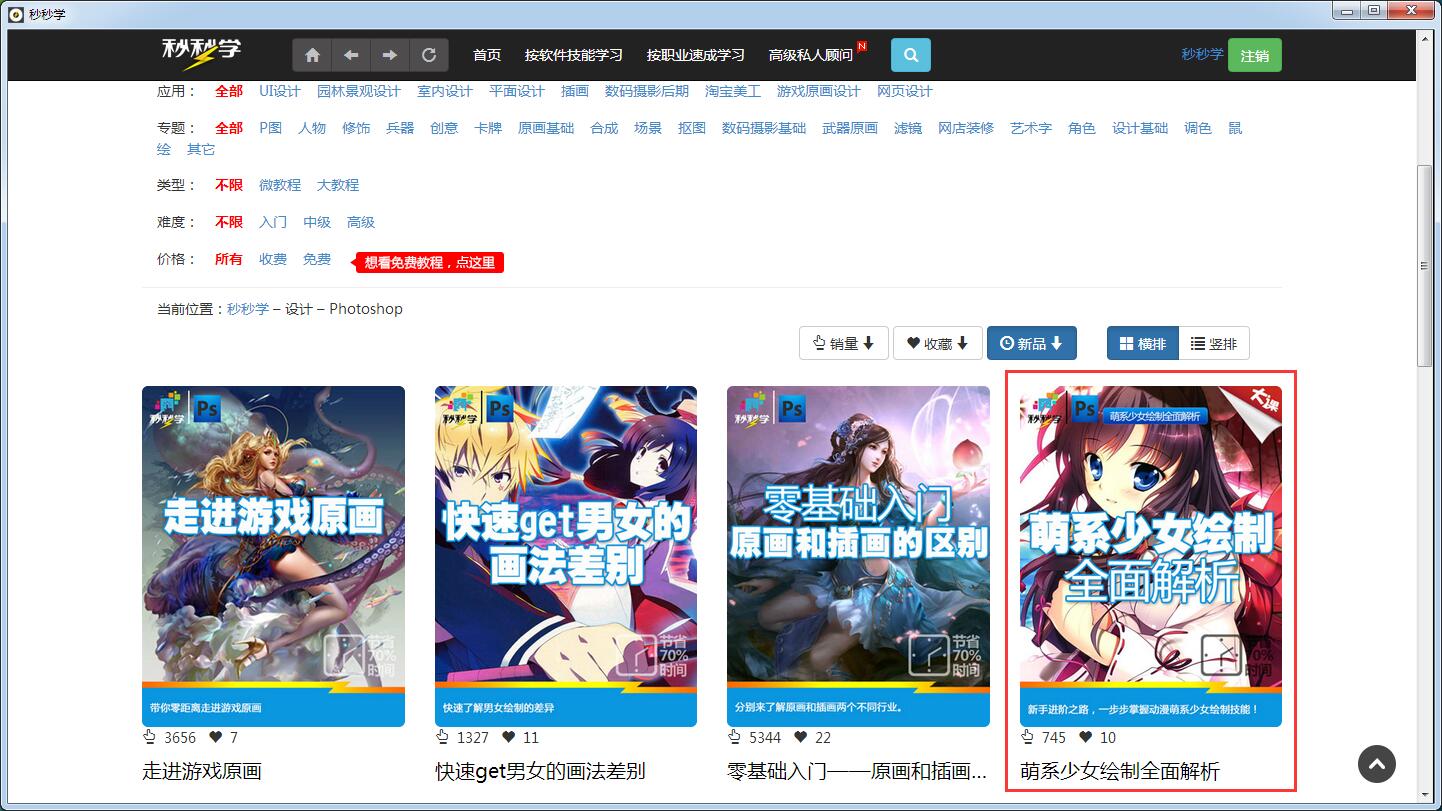Filter application by UI设计

pos(280,91)
